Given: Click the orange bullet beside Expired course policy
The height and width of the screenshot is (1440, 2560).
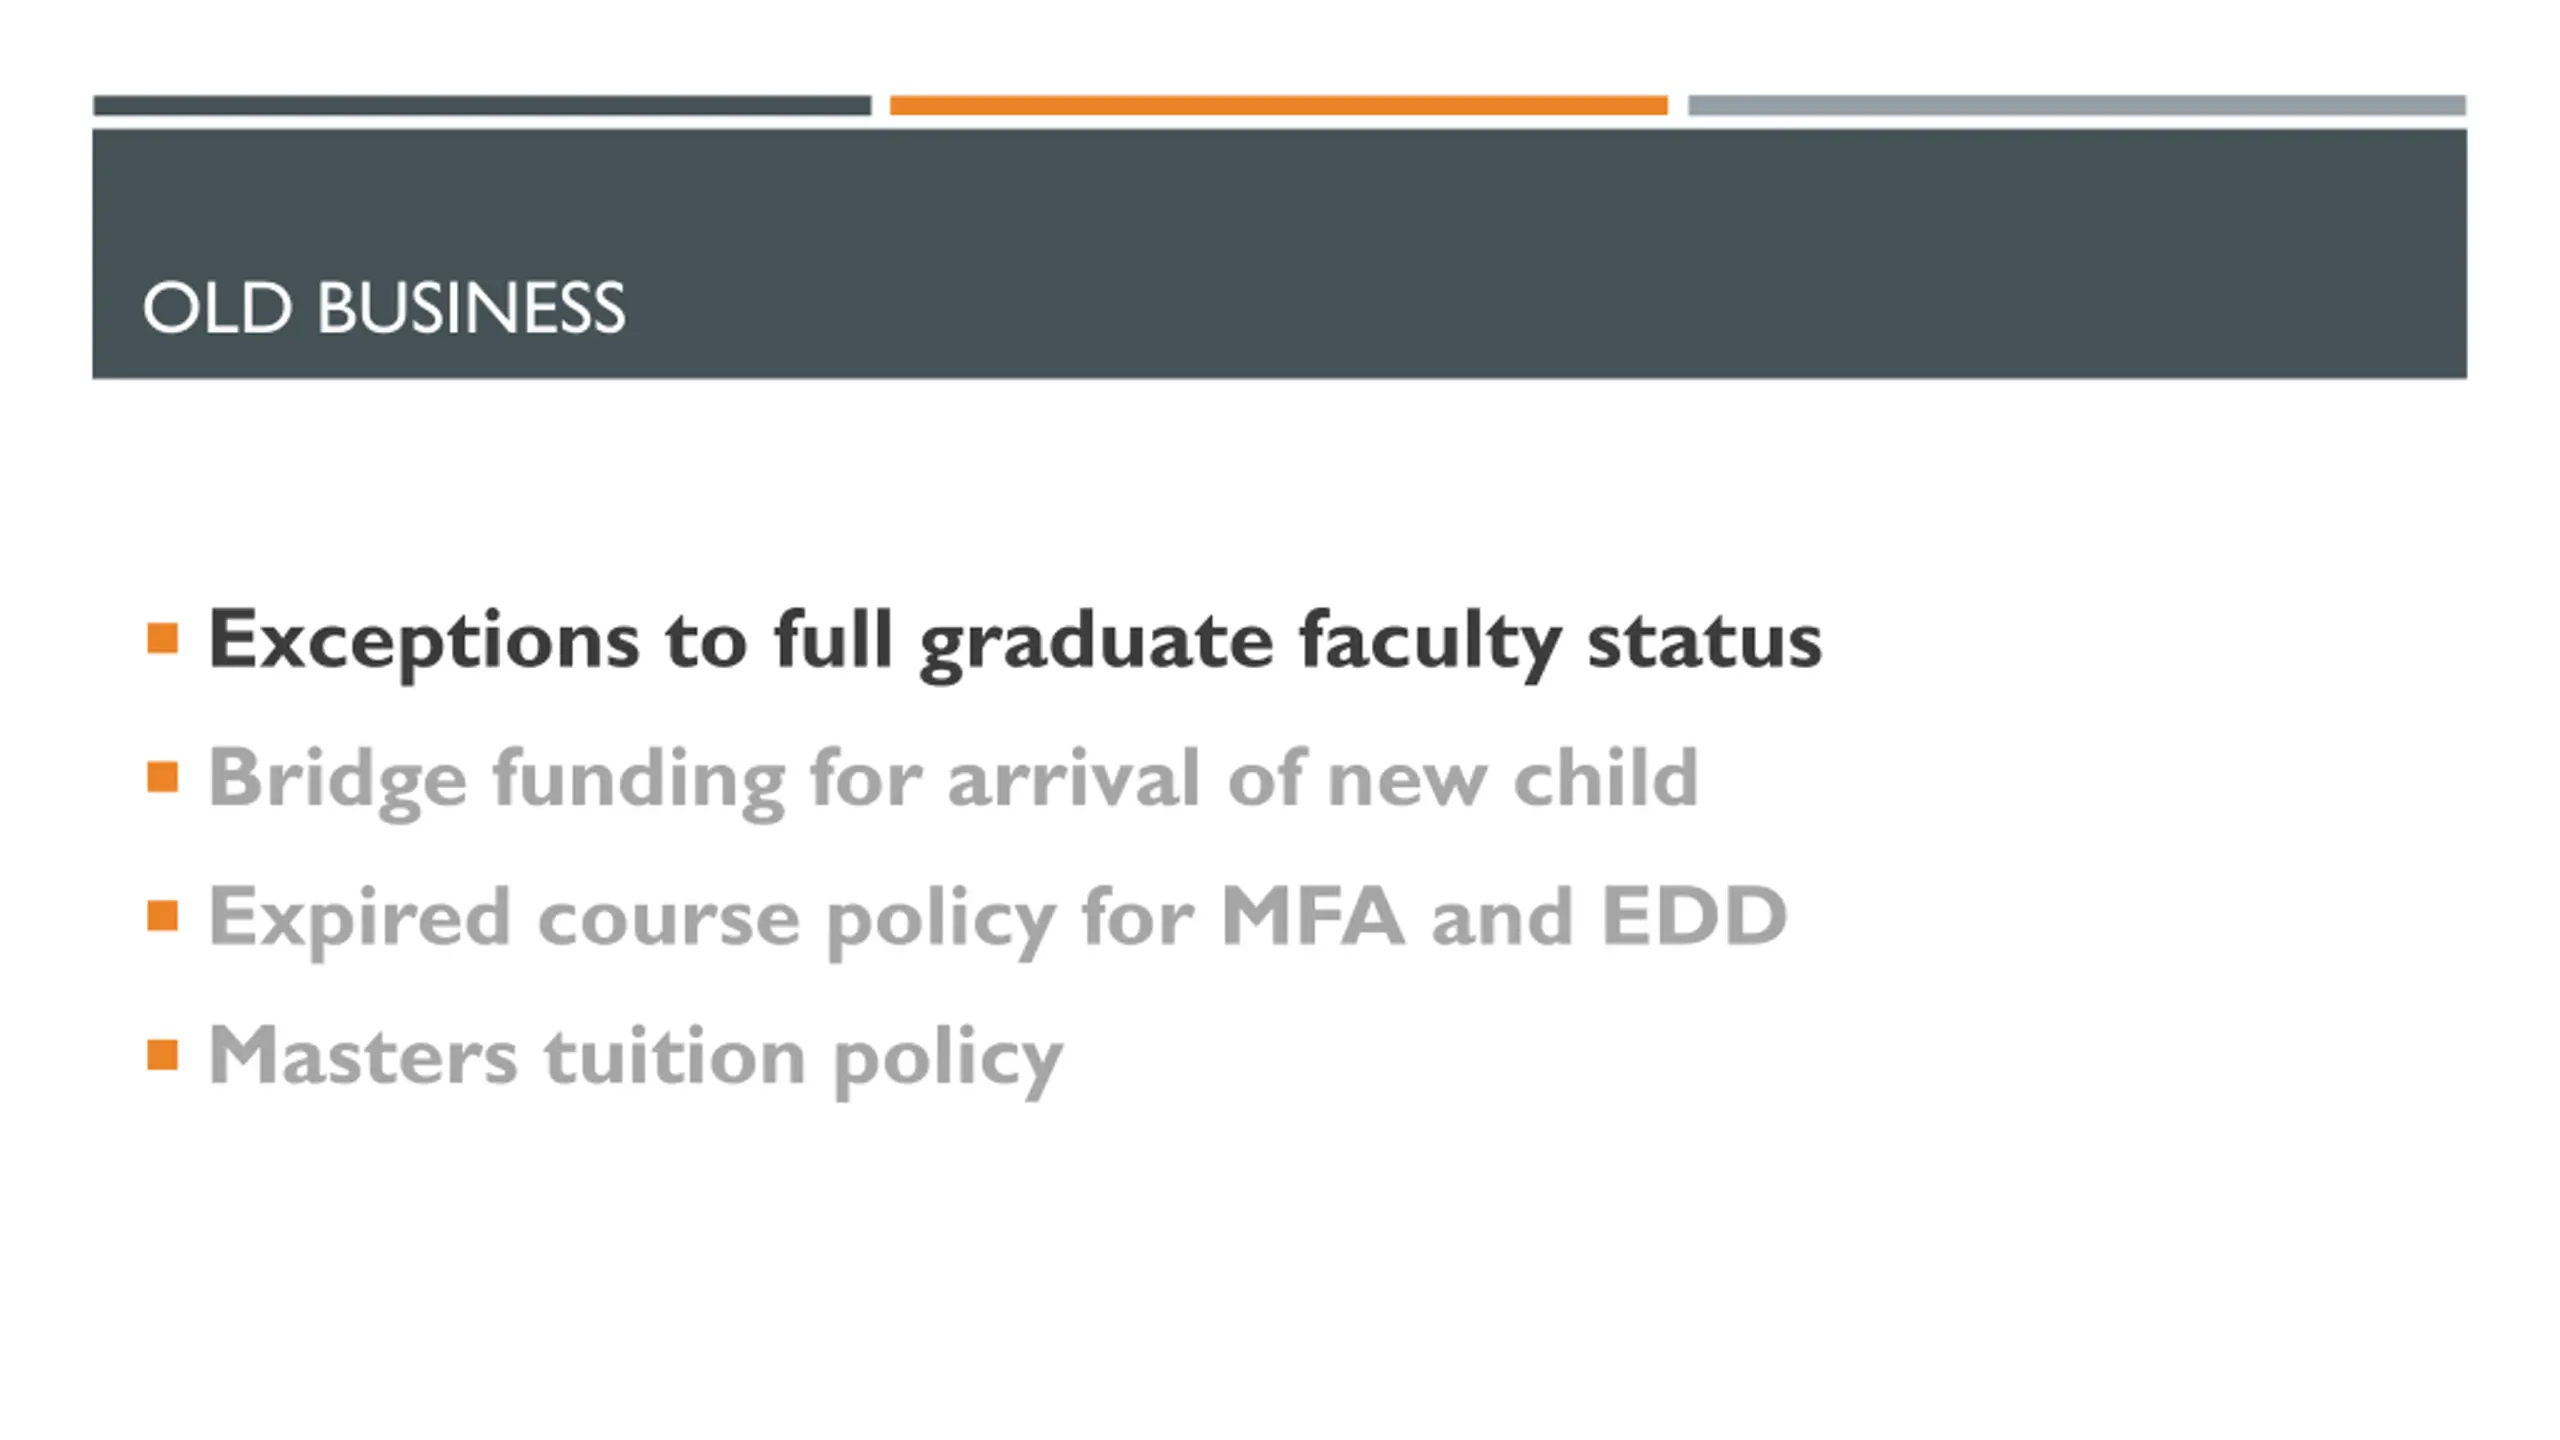Looking at the screenshot, I should click(162, 916).
